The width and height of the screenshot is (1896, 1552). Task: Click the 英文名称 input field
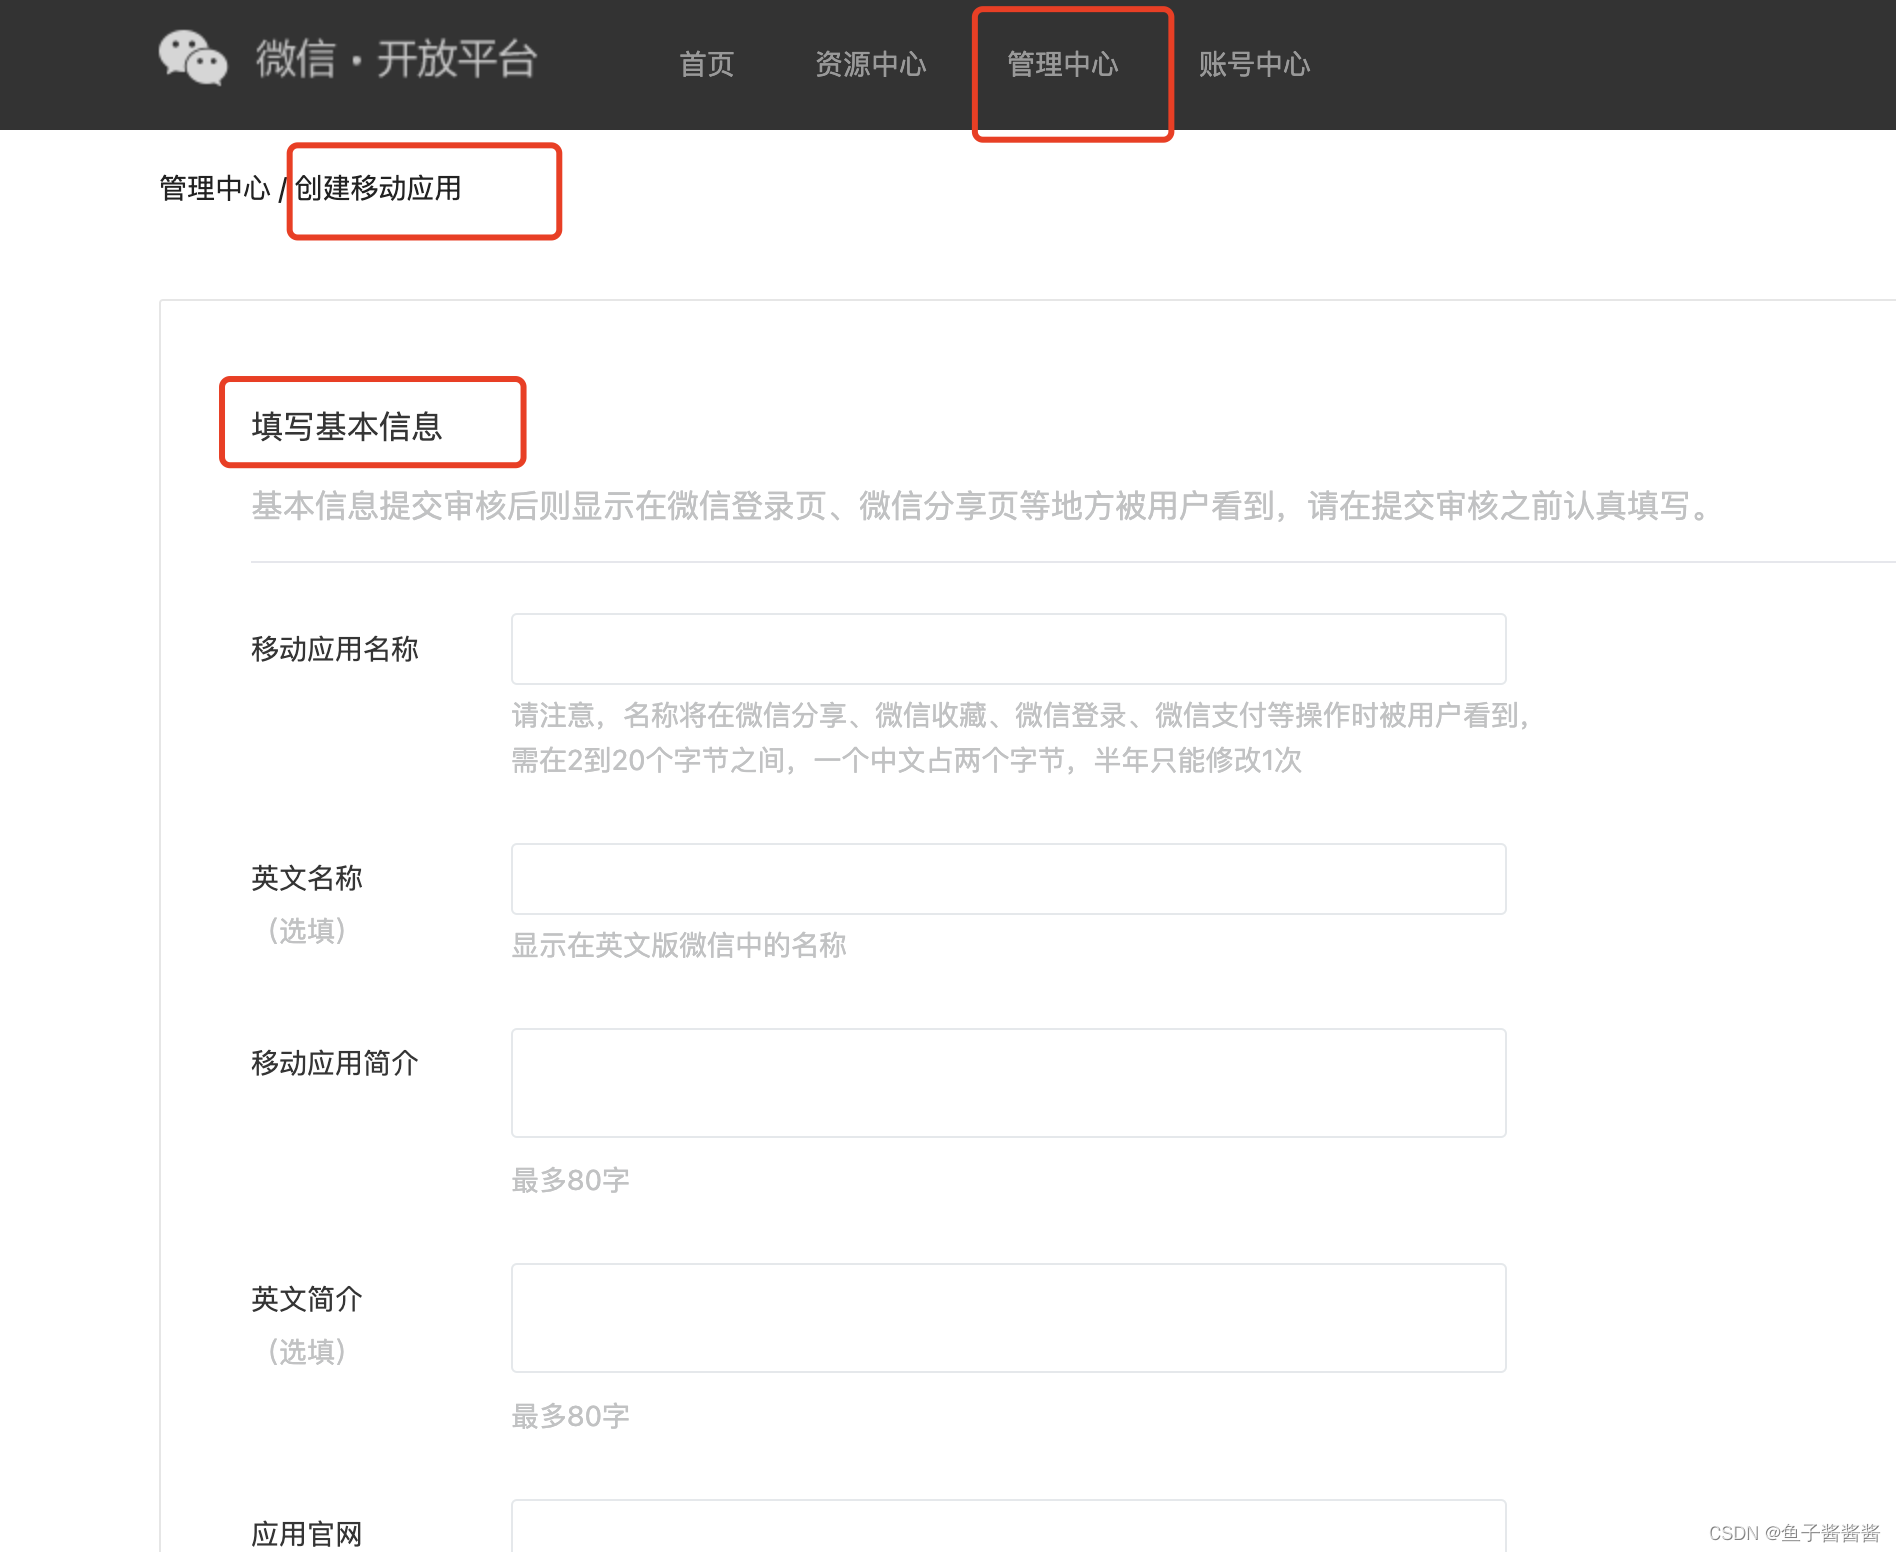tap(1007, 878)
